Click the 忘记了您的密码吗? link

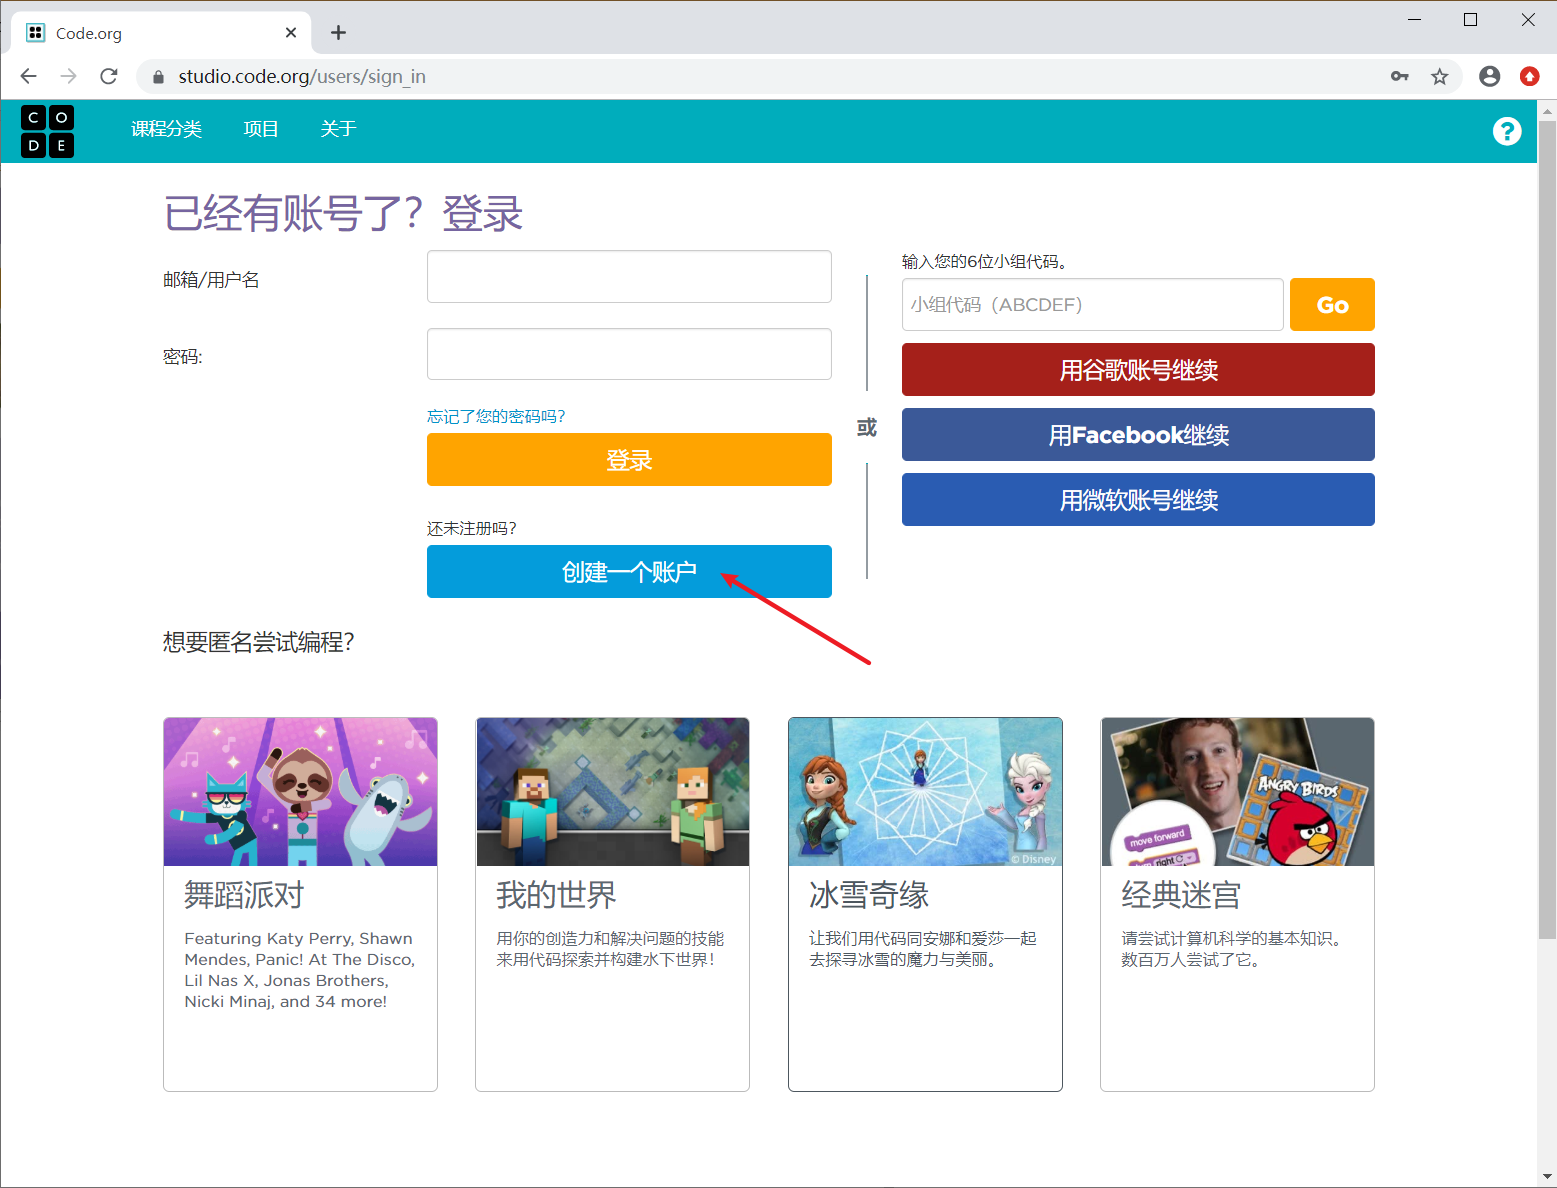coord(496,416)
